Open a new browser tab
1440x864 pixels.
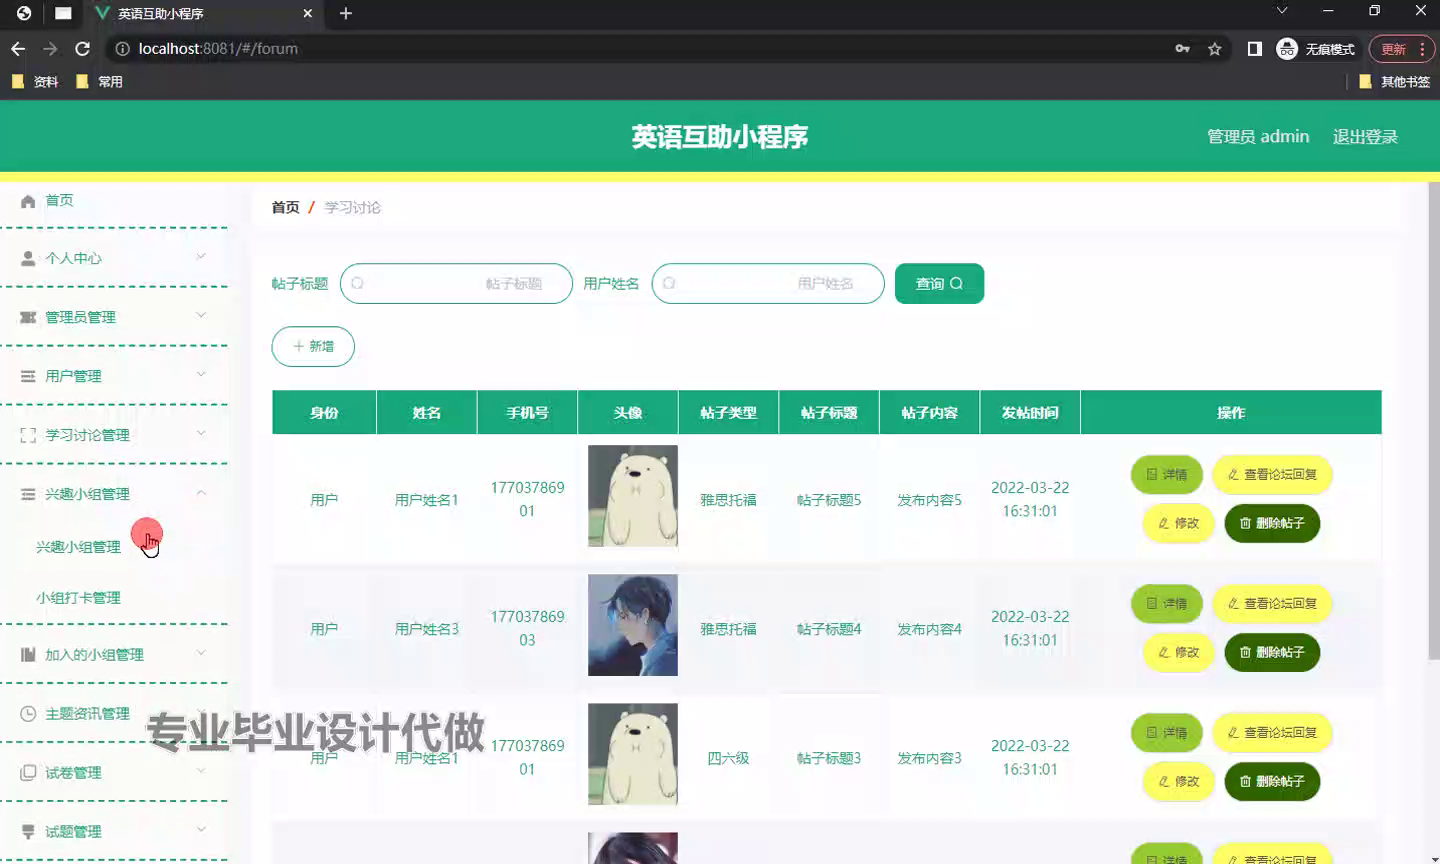coord(346,13)
